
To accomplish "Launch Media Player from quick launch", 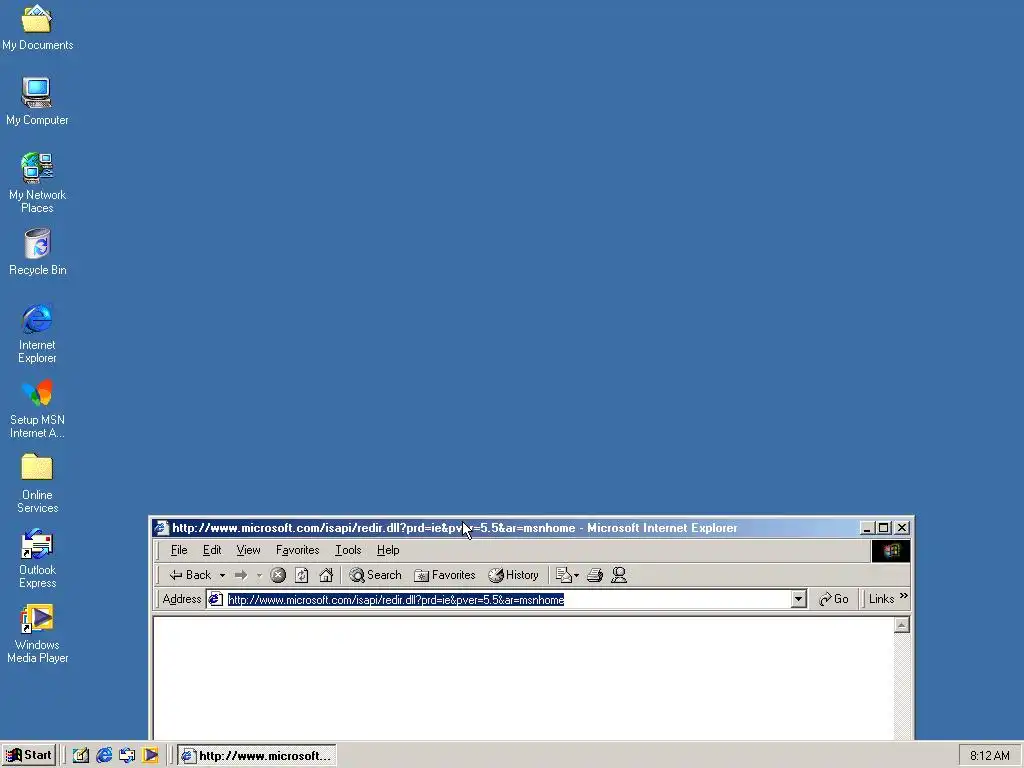I will click(150, 756).
